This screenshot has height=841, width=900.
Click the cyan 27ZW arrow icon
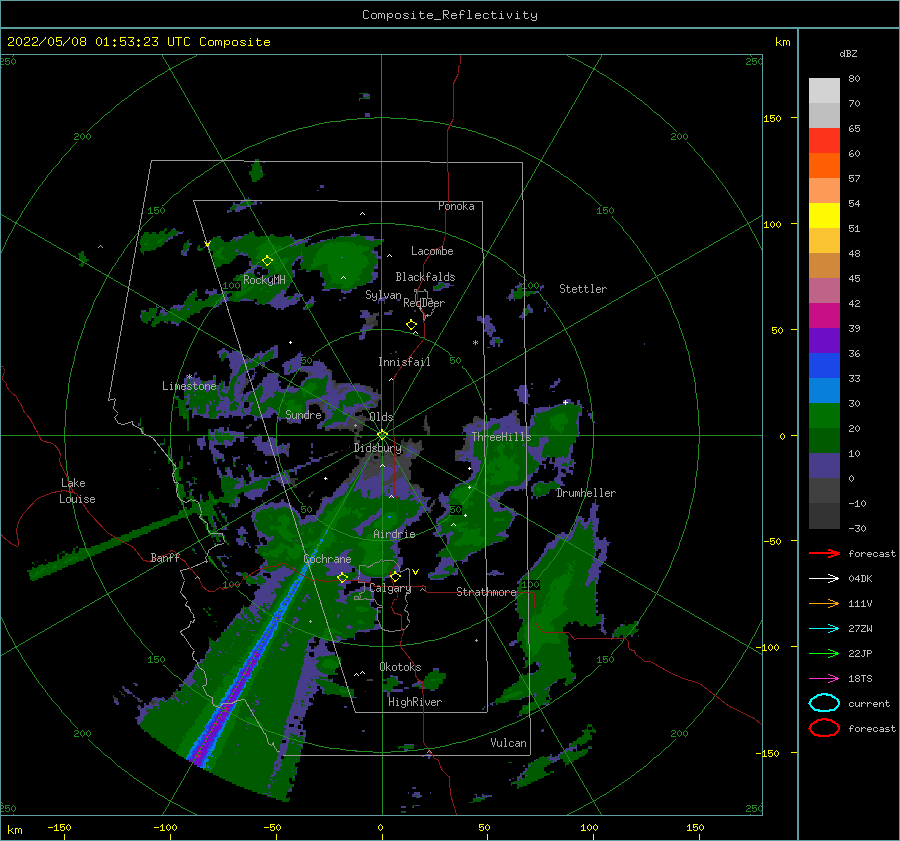pos(824,629)
